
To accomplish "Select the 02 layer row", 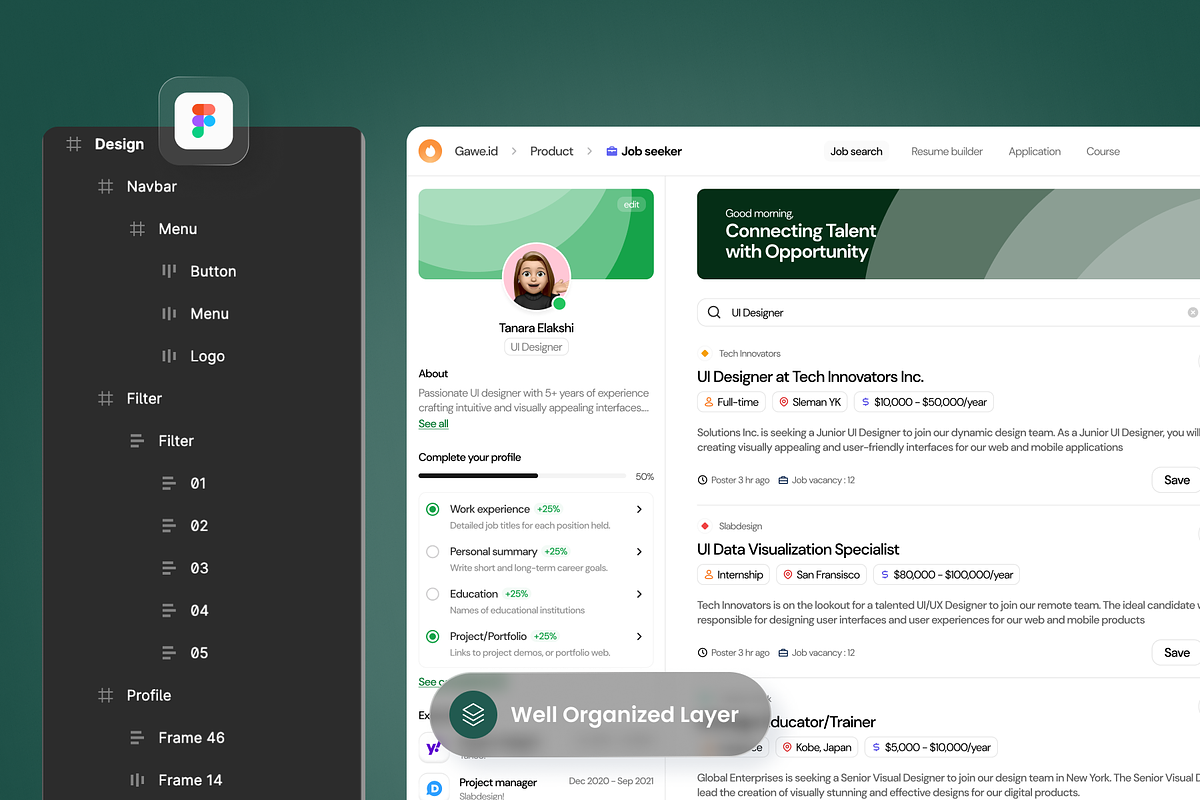I will click(x=199, y=526).
